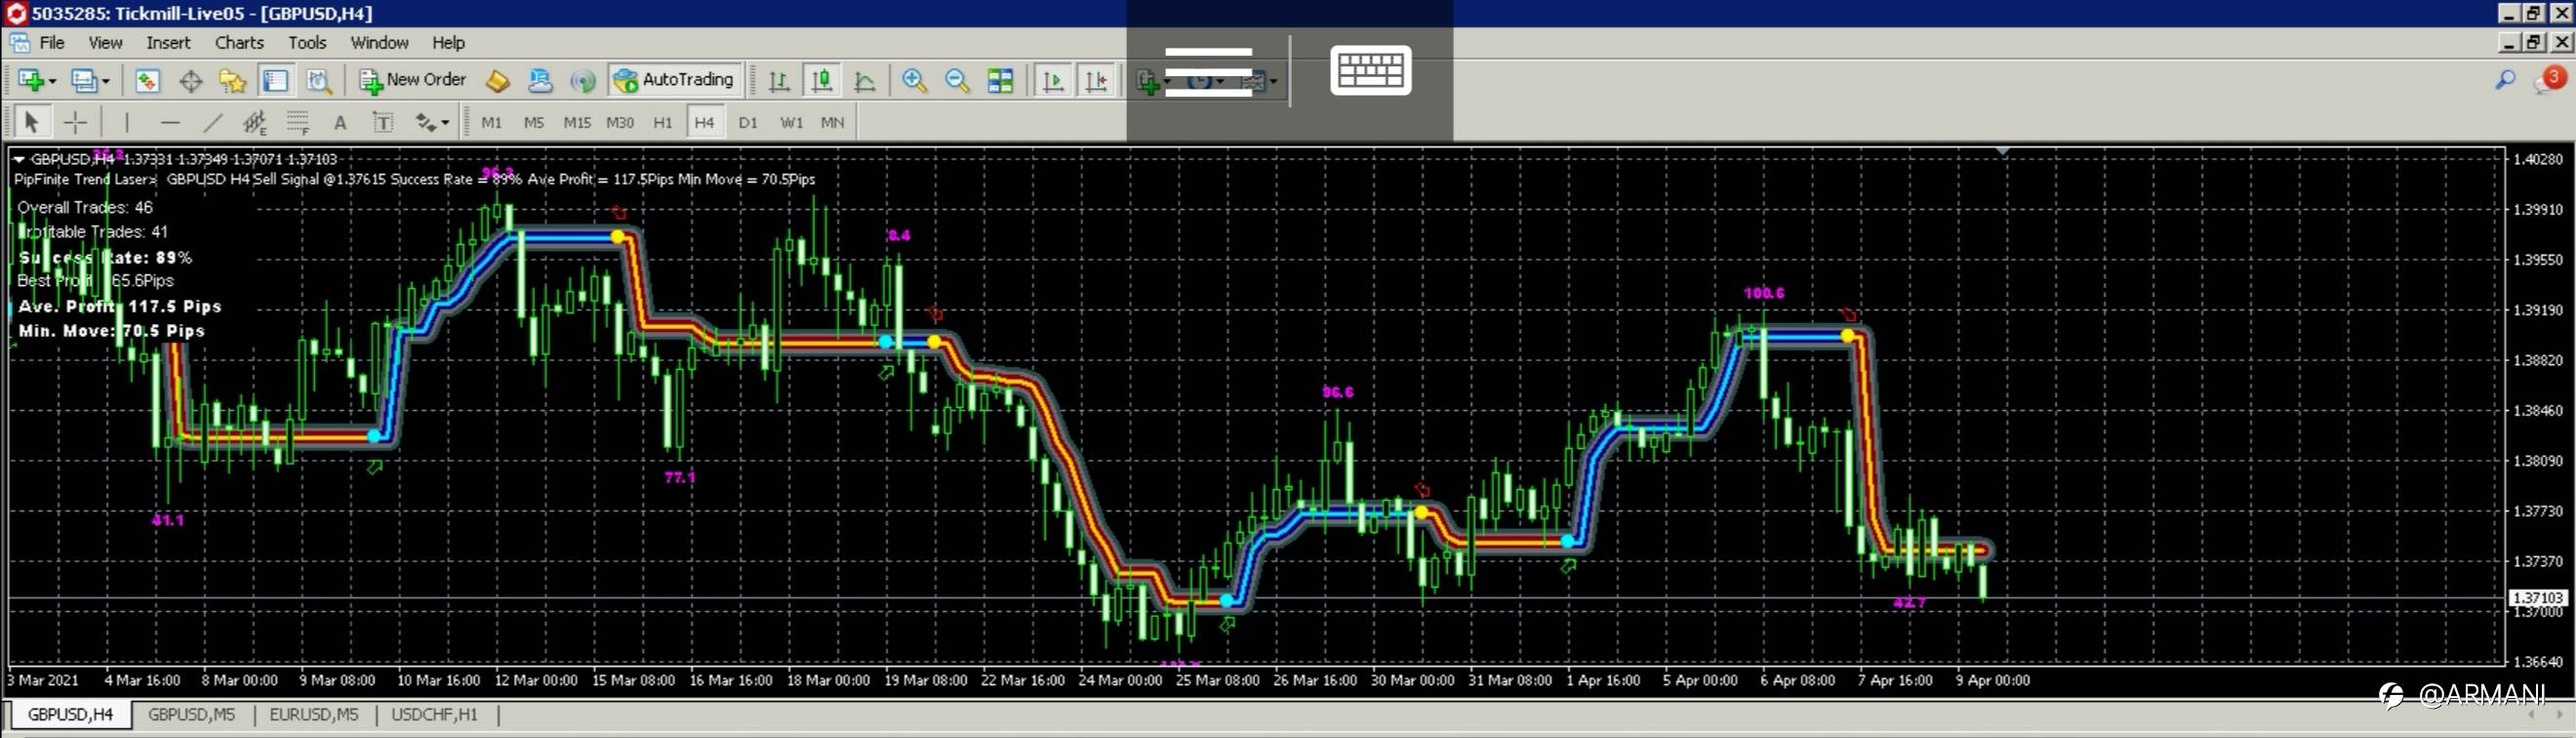
Task: Open the Tools menu
Action: [307, 43]
